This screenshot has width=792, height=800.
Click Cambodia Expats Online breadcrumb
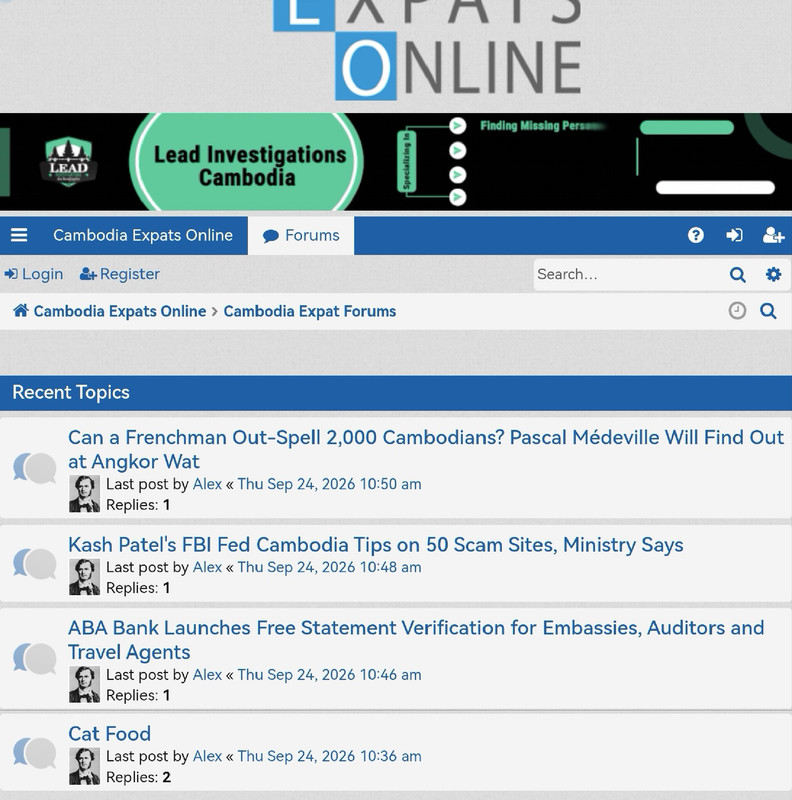(x=120, y=311)
